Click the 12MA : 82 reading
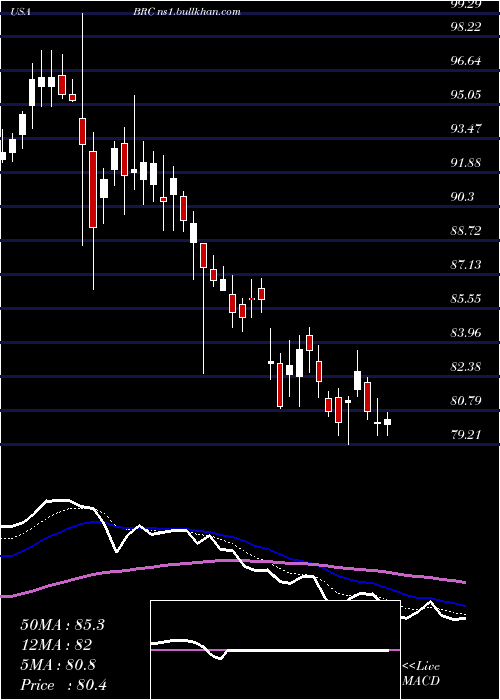 point(56,645)
